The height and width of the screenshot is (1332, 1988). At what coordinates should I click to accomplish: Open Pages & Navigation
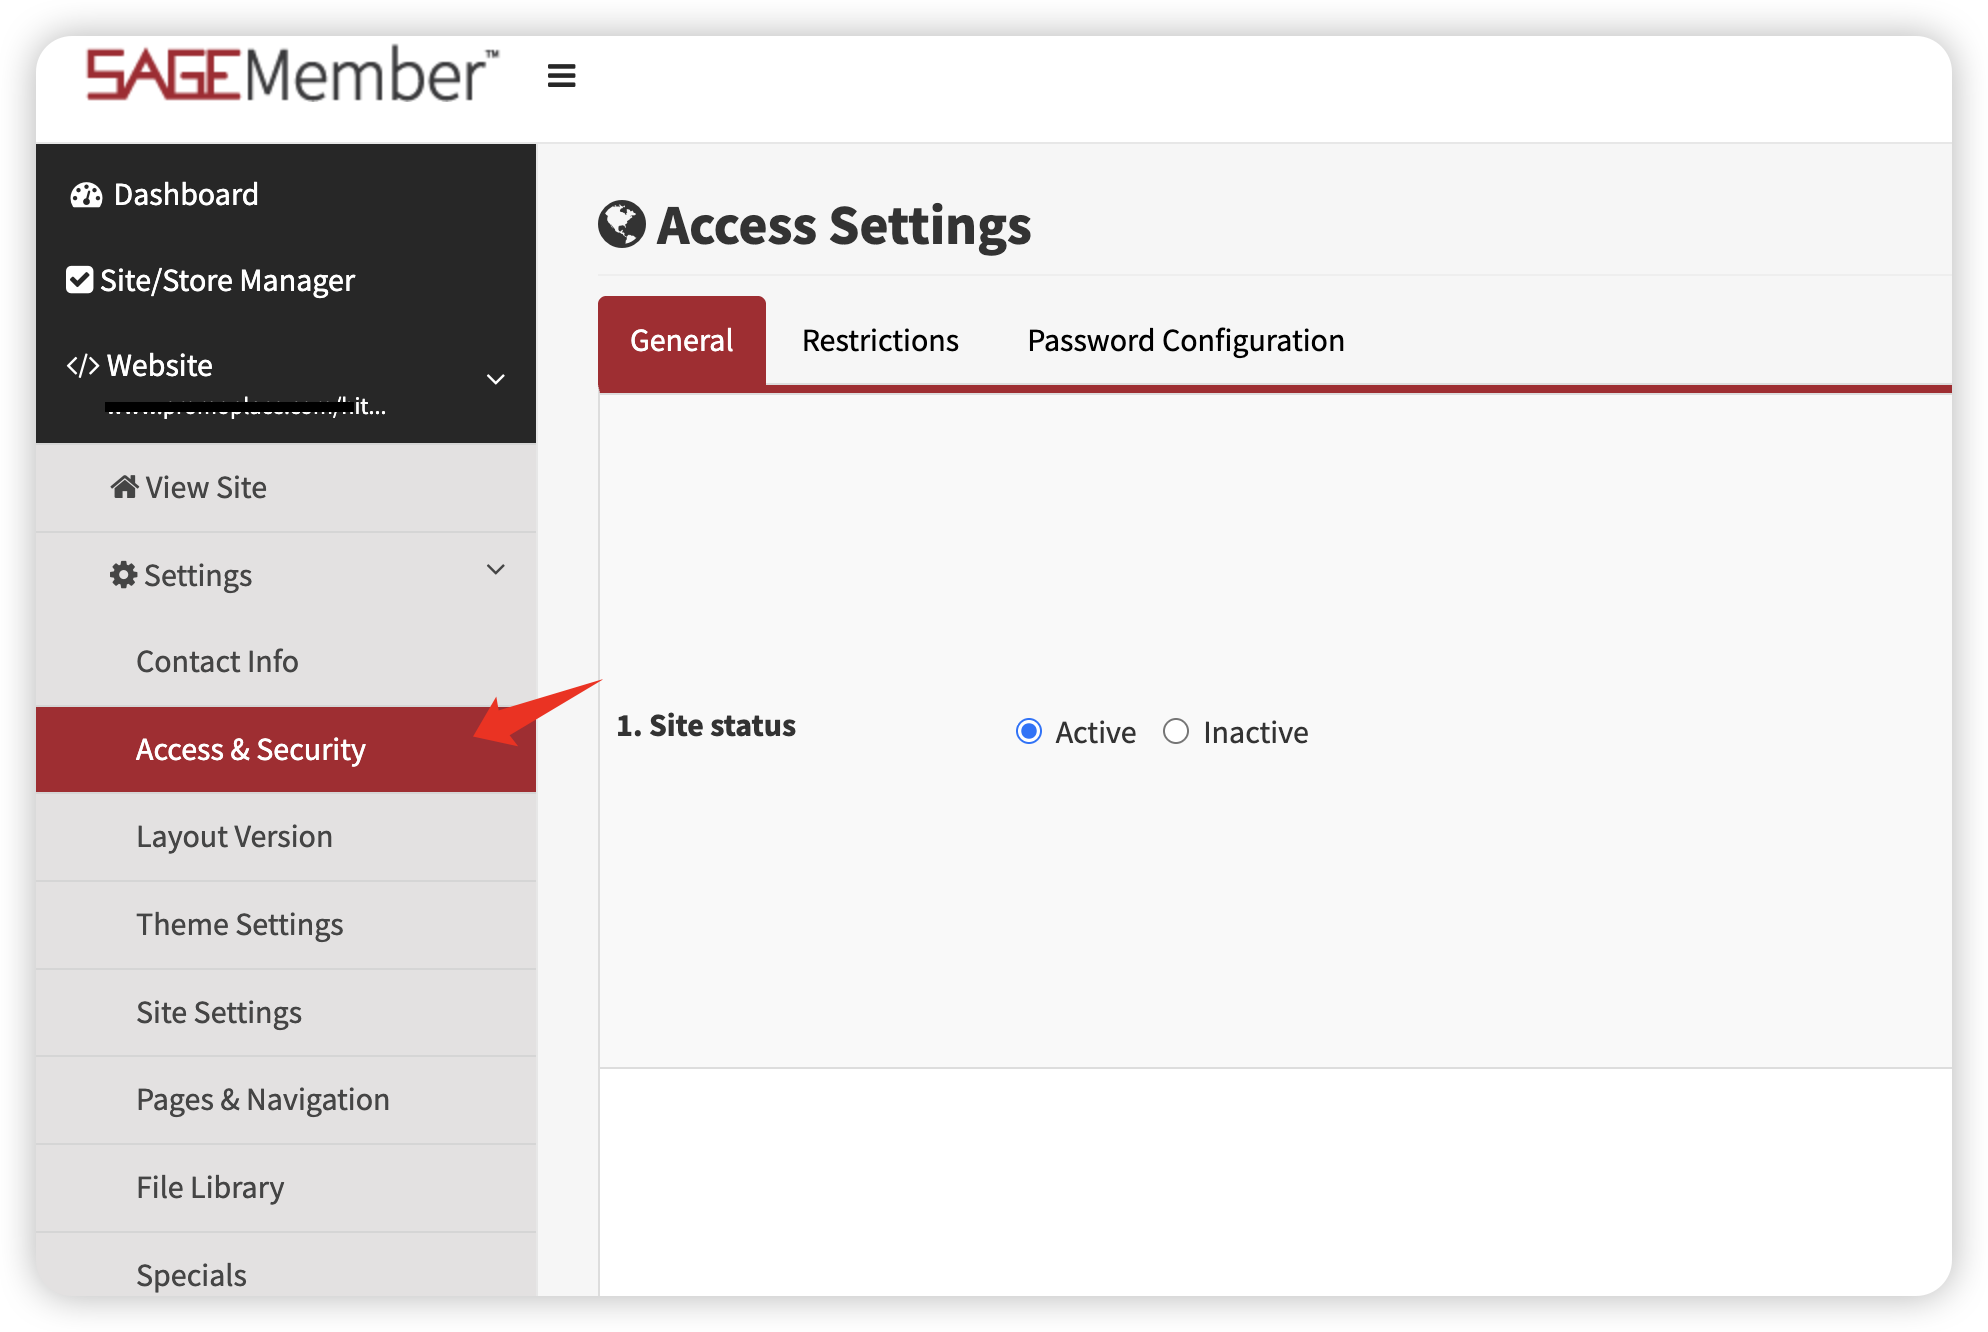[x=263, y=1100]
